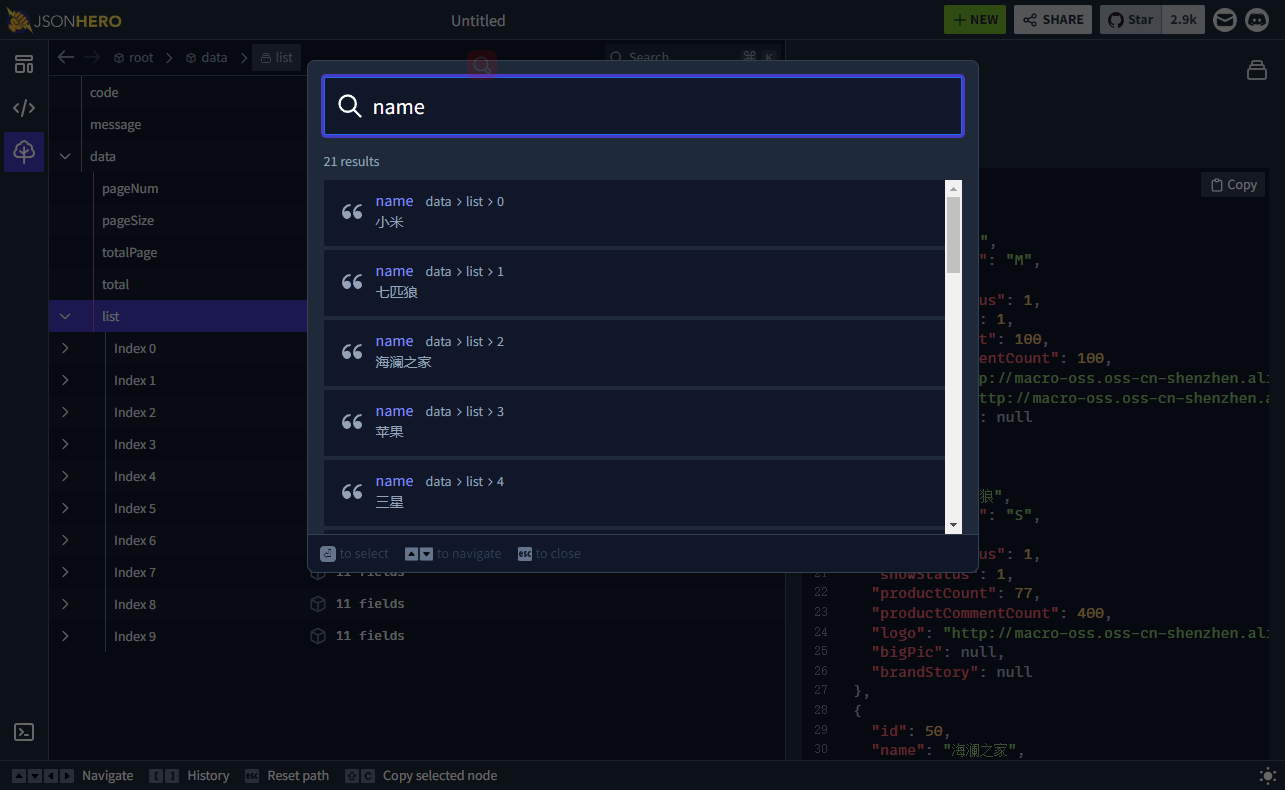Copy the JSON using Copy button
The height and width of the screenshot is (790, 1285).
[x=1233, y=185]
